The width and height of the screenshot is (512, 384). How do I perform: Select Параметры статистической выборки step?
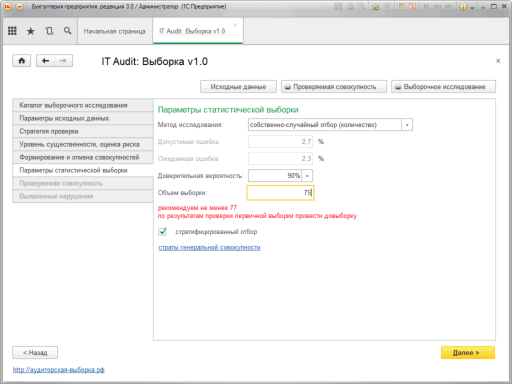(83, 170)
